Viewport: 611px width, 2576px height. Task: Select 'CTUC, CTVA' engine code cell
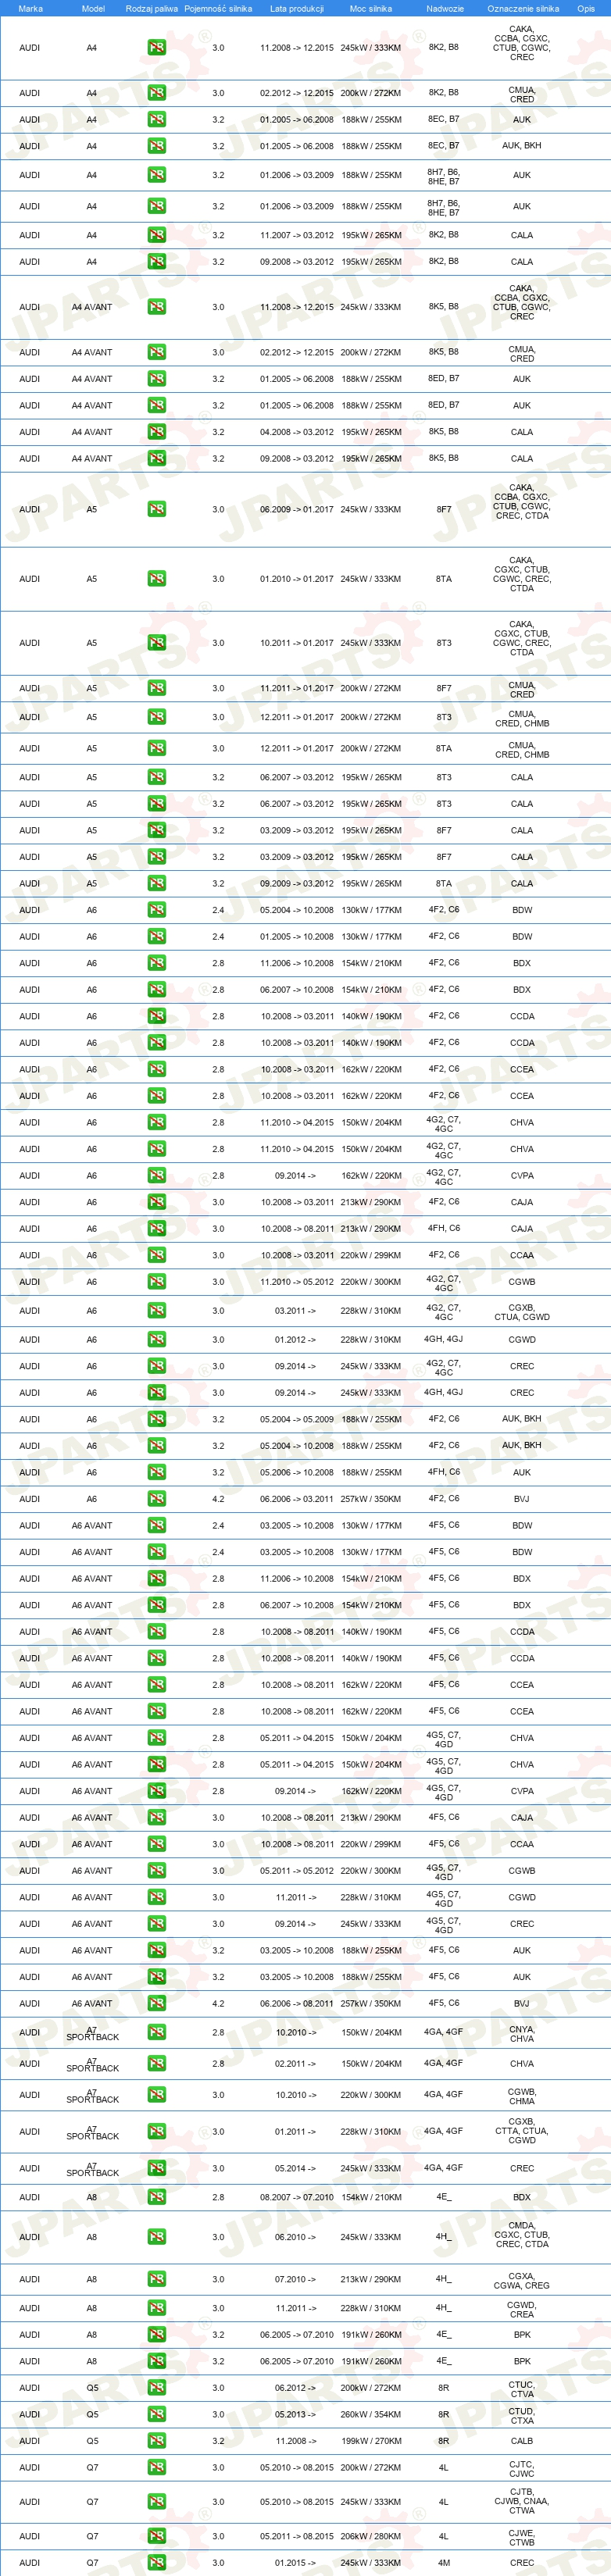click(x=522, y=2389)
